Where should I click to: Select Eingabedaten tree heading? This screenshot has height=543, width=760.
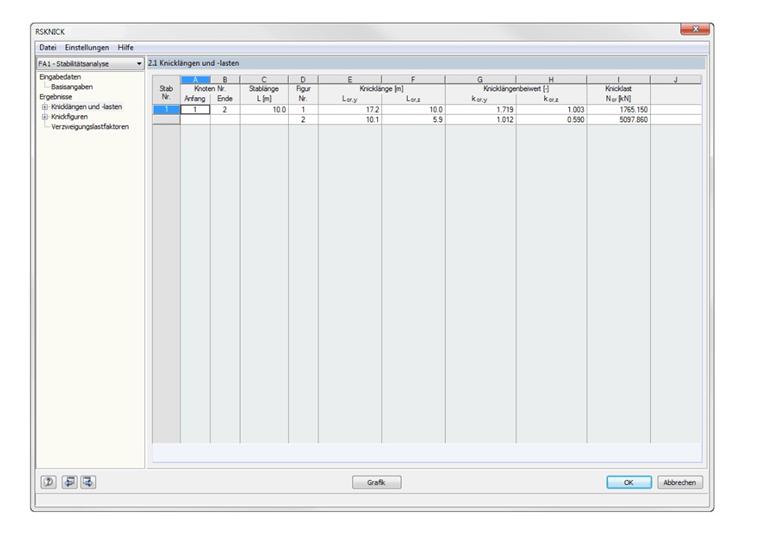click(x=60, y=77)
